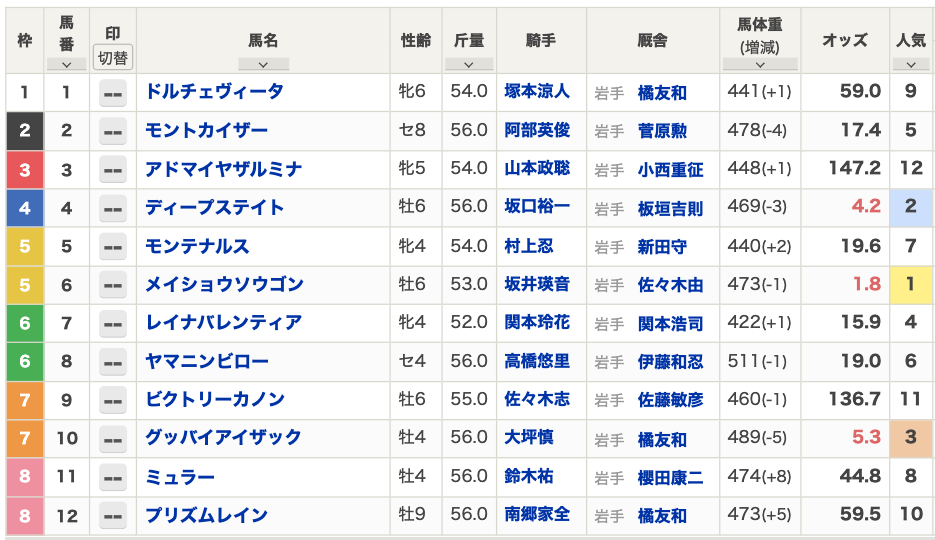Select the blue frame 4 cell
Viewport: 935px width, 540px height.
[x=24, y=208]
